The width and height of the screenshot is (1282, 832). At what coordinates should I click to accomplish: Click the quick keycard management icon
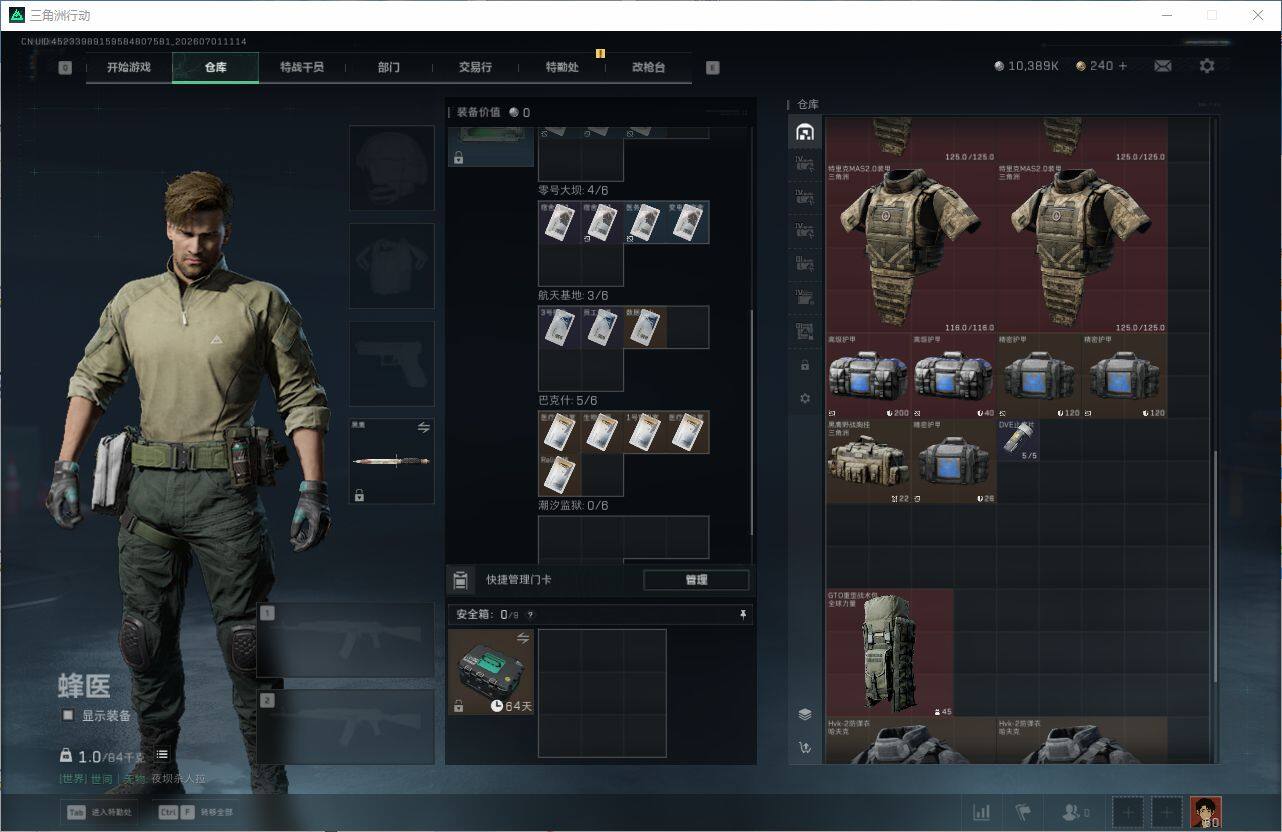click(461, 580)
